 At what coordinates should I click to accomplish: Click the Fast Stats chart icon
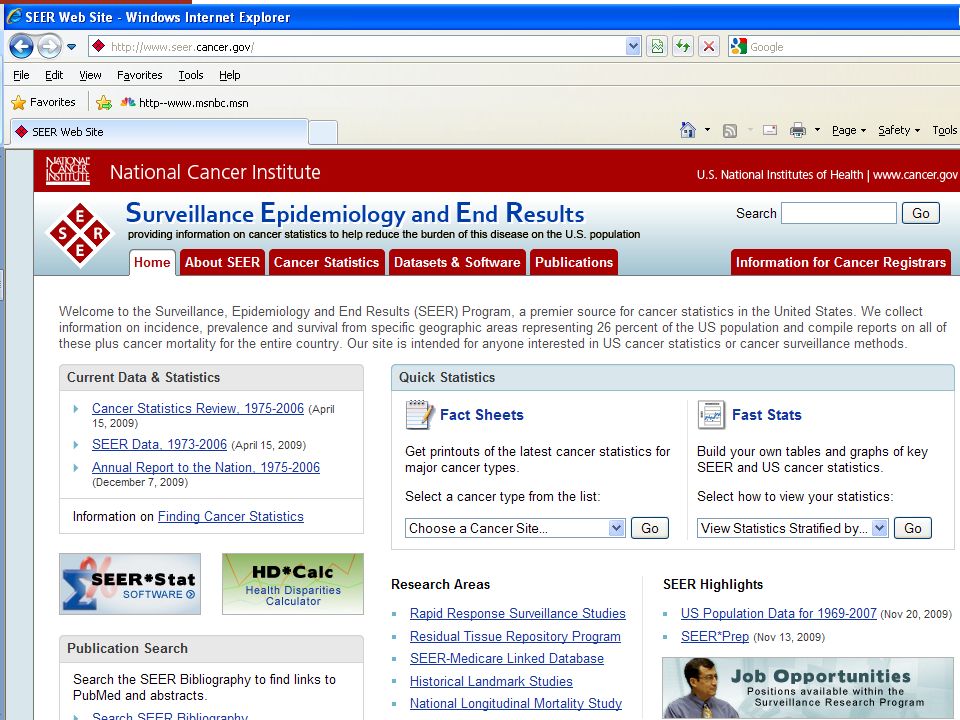pyautogui.click(x=711, y=415)
